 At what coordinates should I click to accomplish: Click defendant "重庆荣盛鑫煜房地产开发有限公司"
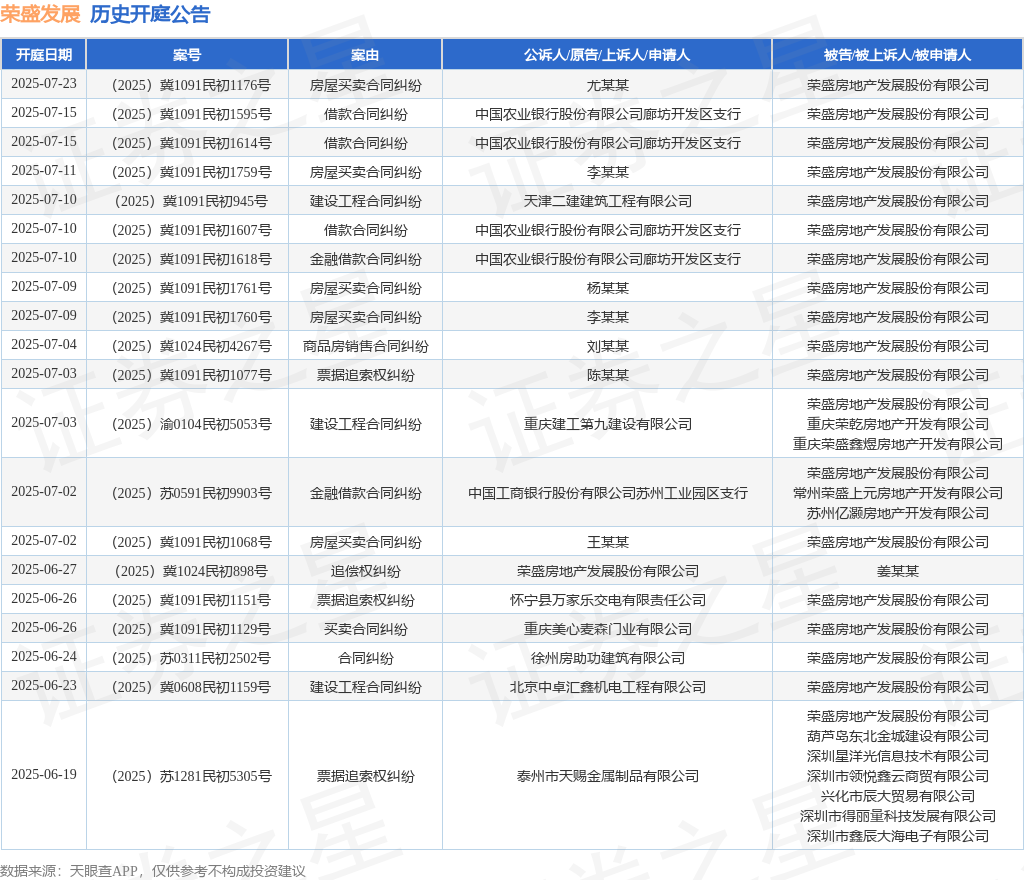[x=897, y=444]
